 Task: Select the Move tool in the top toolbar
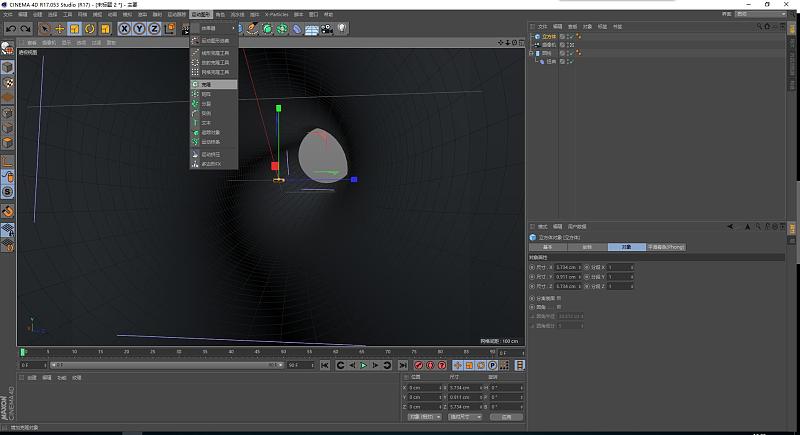coord(60,29)
